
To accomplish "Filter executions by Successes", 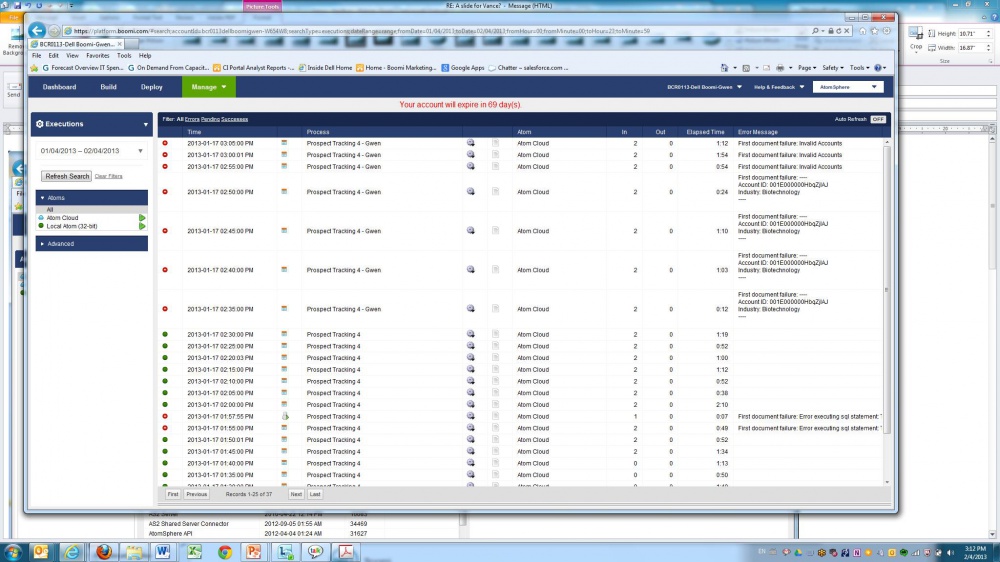I will tap(234, 119).
